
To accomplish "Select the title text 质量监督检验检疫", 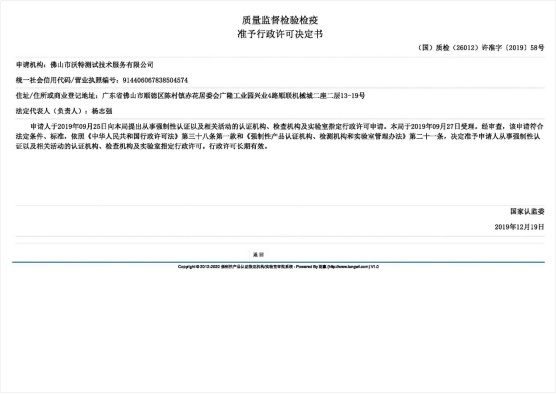I will click(x=280, y=20).
